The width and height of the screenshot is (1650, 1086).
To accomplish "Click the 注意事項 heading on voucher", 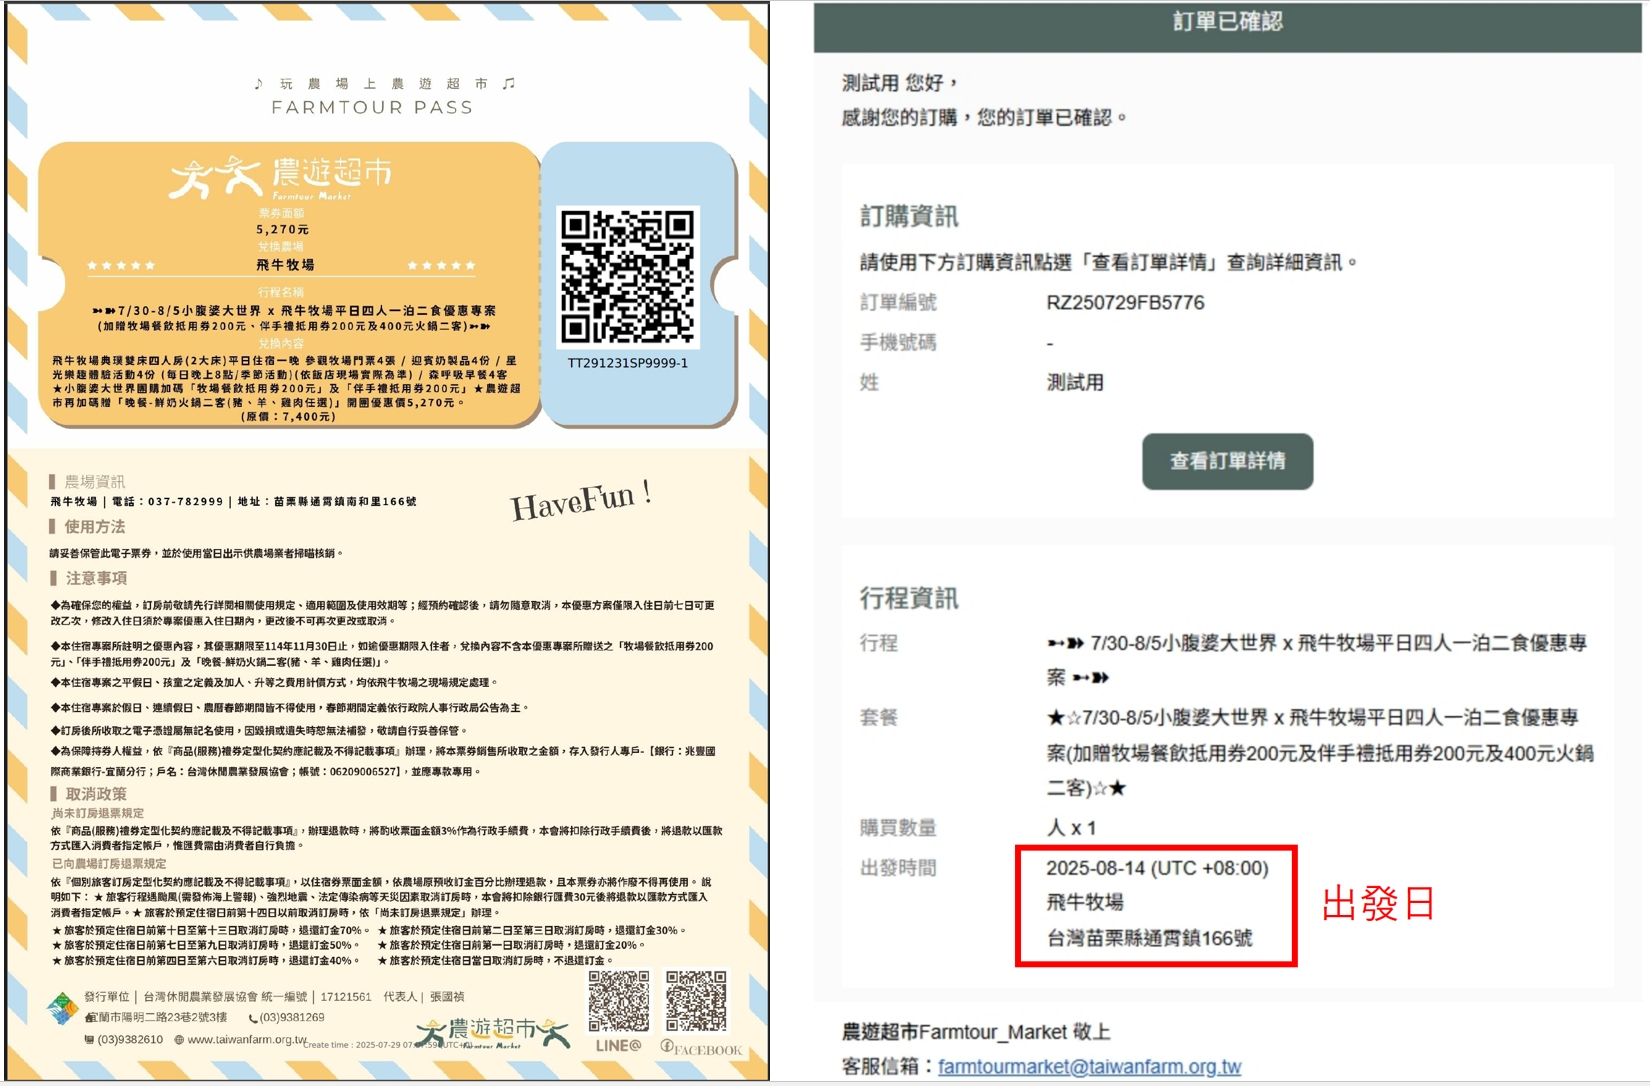I will coord(96,578).
